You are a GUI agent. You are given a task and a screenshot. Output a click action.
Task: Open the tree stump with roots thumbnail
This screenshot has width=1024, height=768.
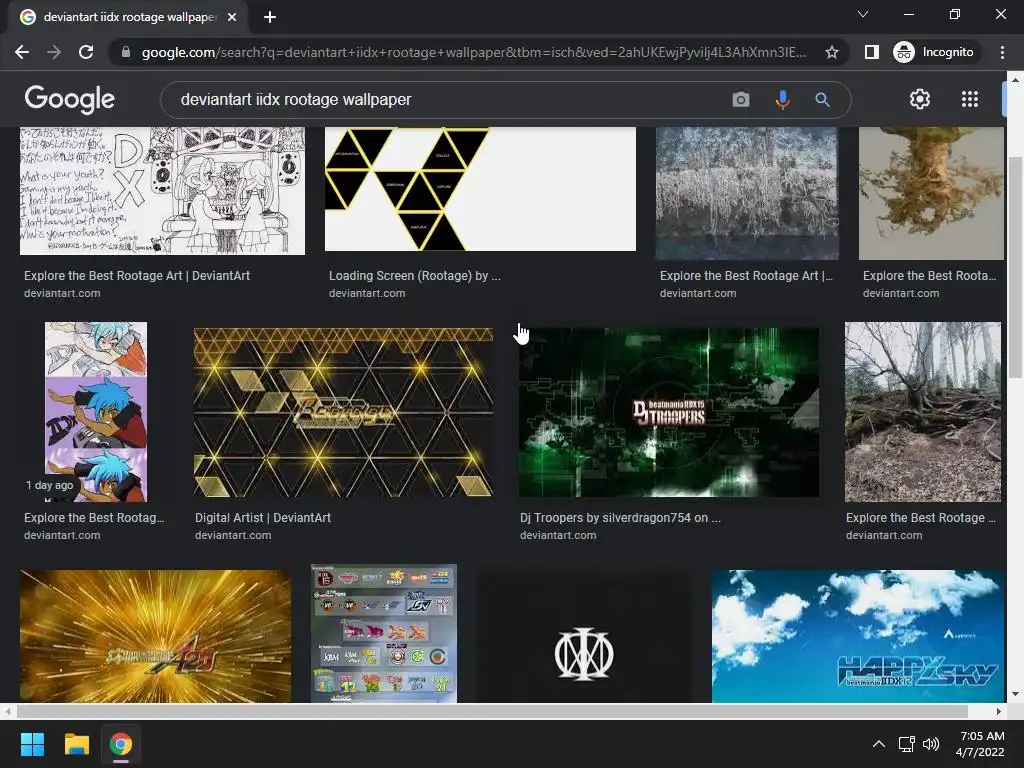pos(931,193)
